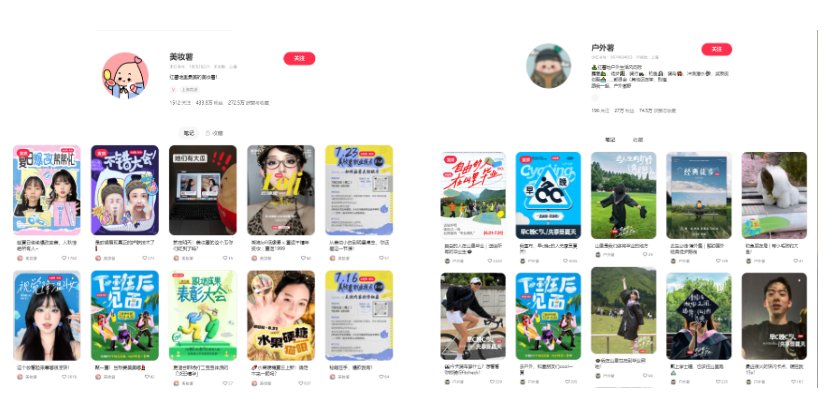
Task: Select 笔记 tab on 美妆薯 profile
Action: (189, 133)
